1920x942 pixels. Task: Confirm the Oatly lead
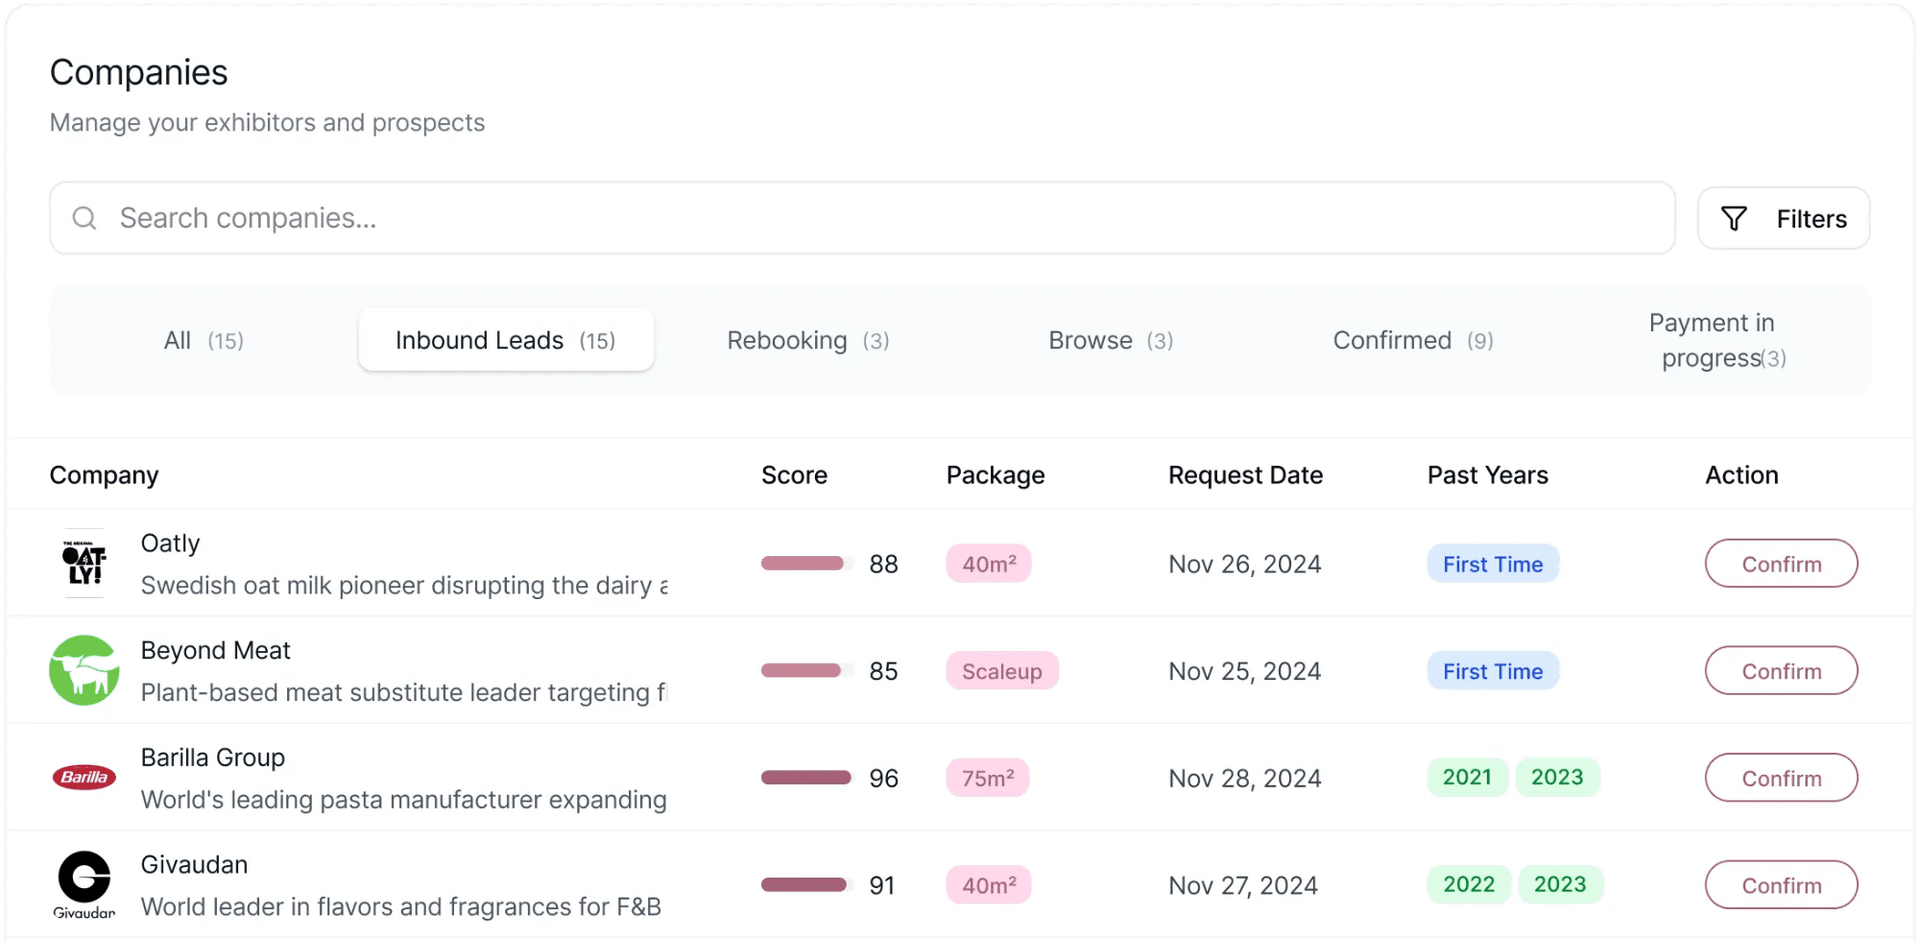click(x=1780, y=563)
